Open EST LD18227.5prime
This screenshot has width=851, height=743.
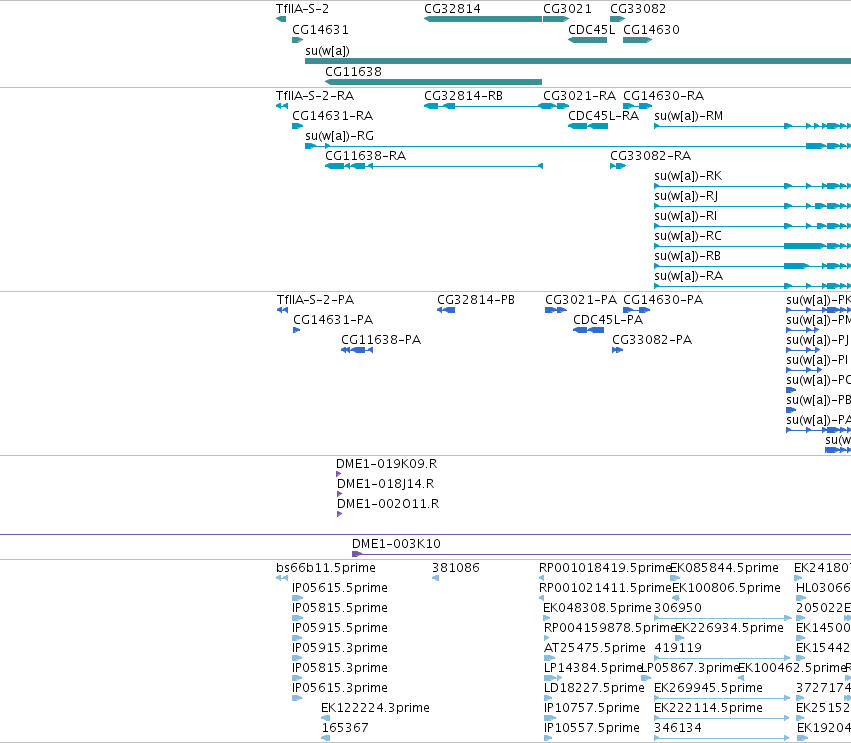coord(594,688)
